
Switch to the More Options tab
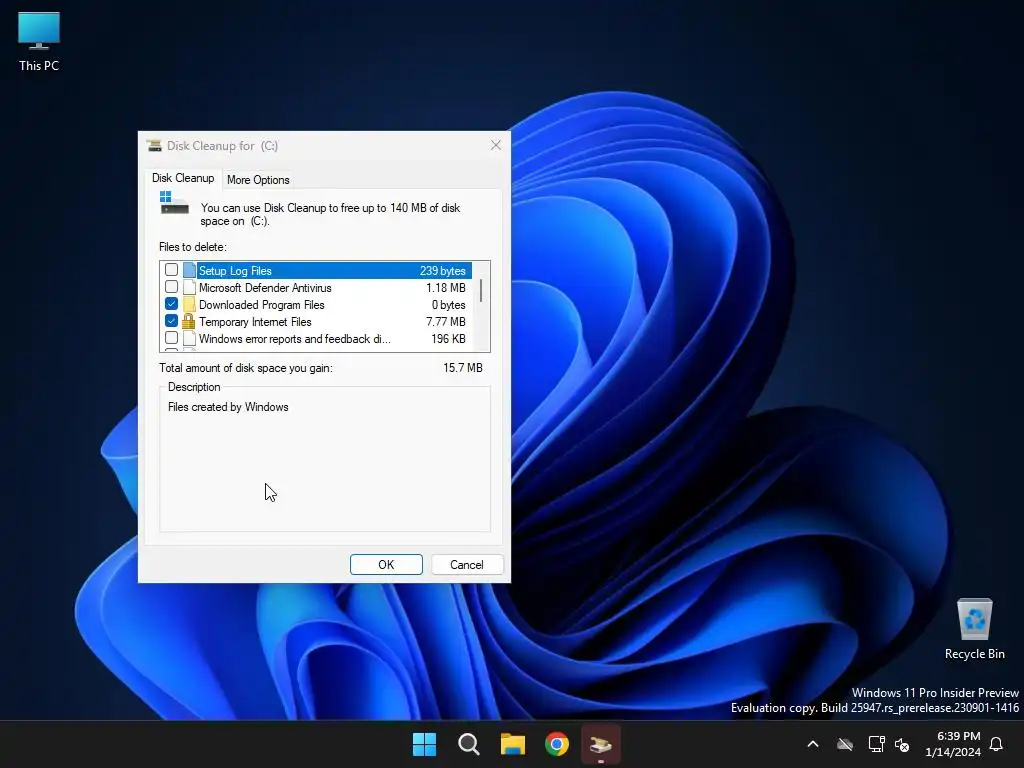pos(258,180)
